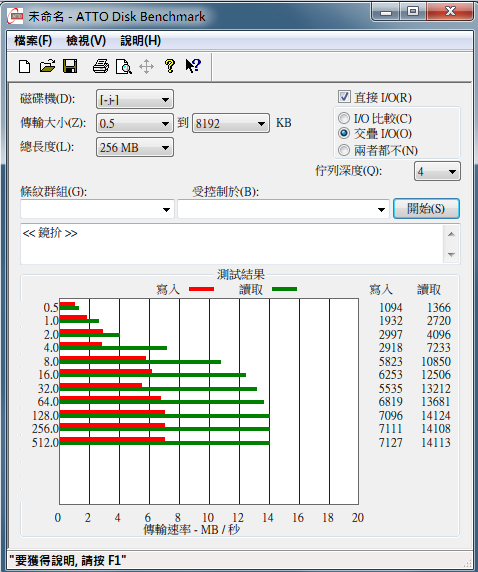Expand the 磁碟機(D) drive dropdown

(135, 99)
